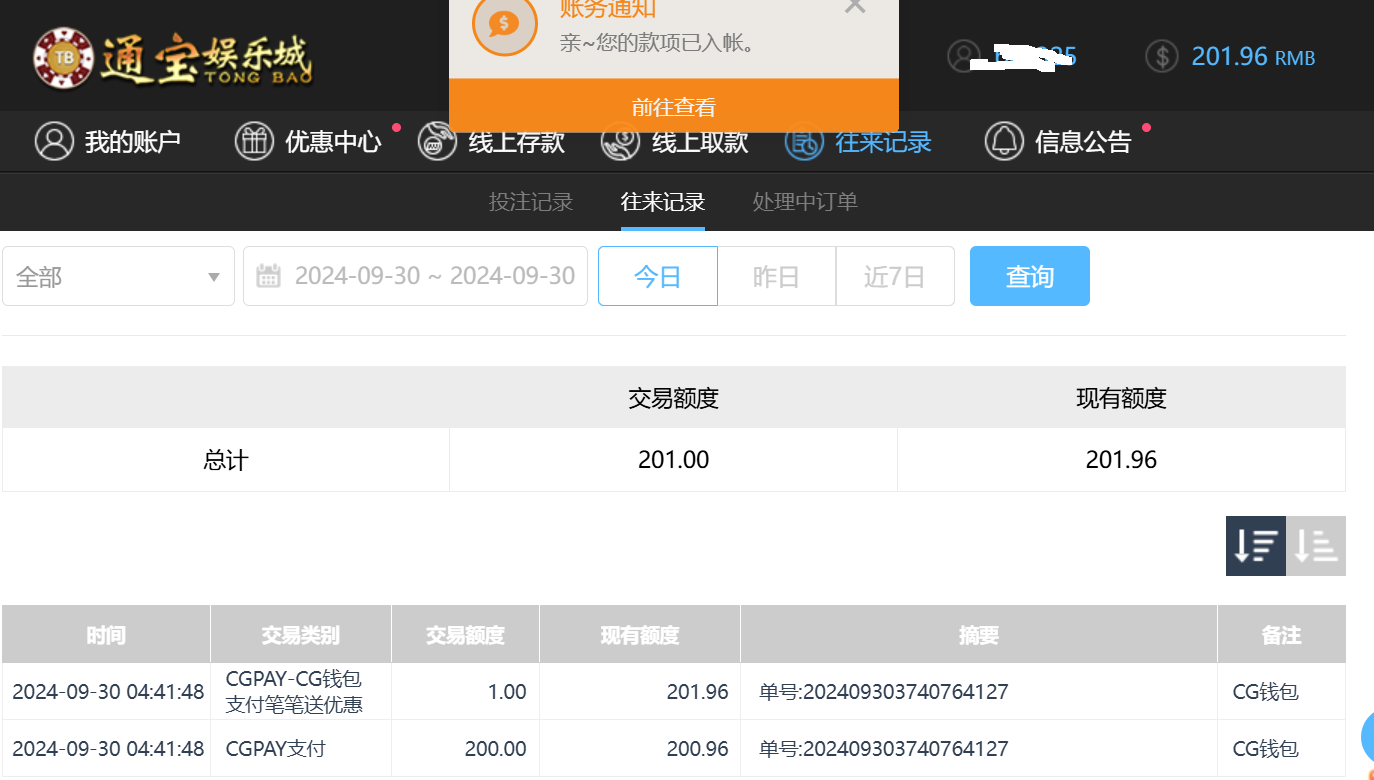The height and width of the screenshot is (780, 1374).
Task: Open the promotions center gift icon
Action: coord(254,142)
